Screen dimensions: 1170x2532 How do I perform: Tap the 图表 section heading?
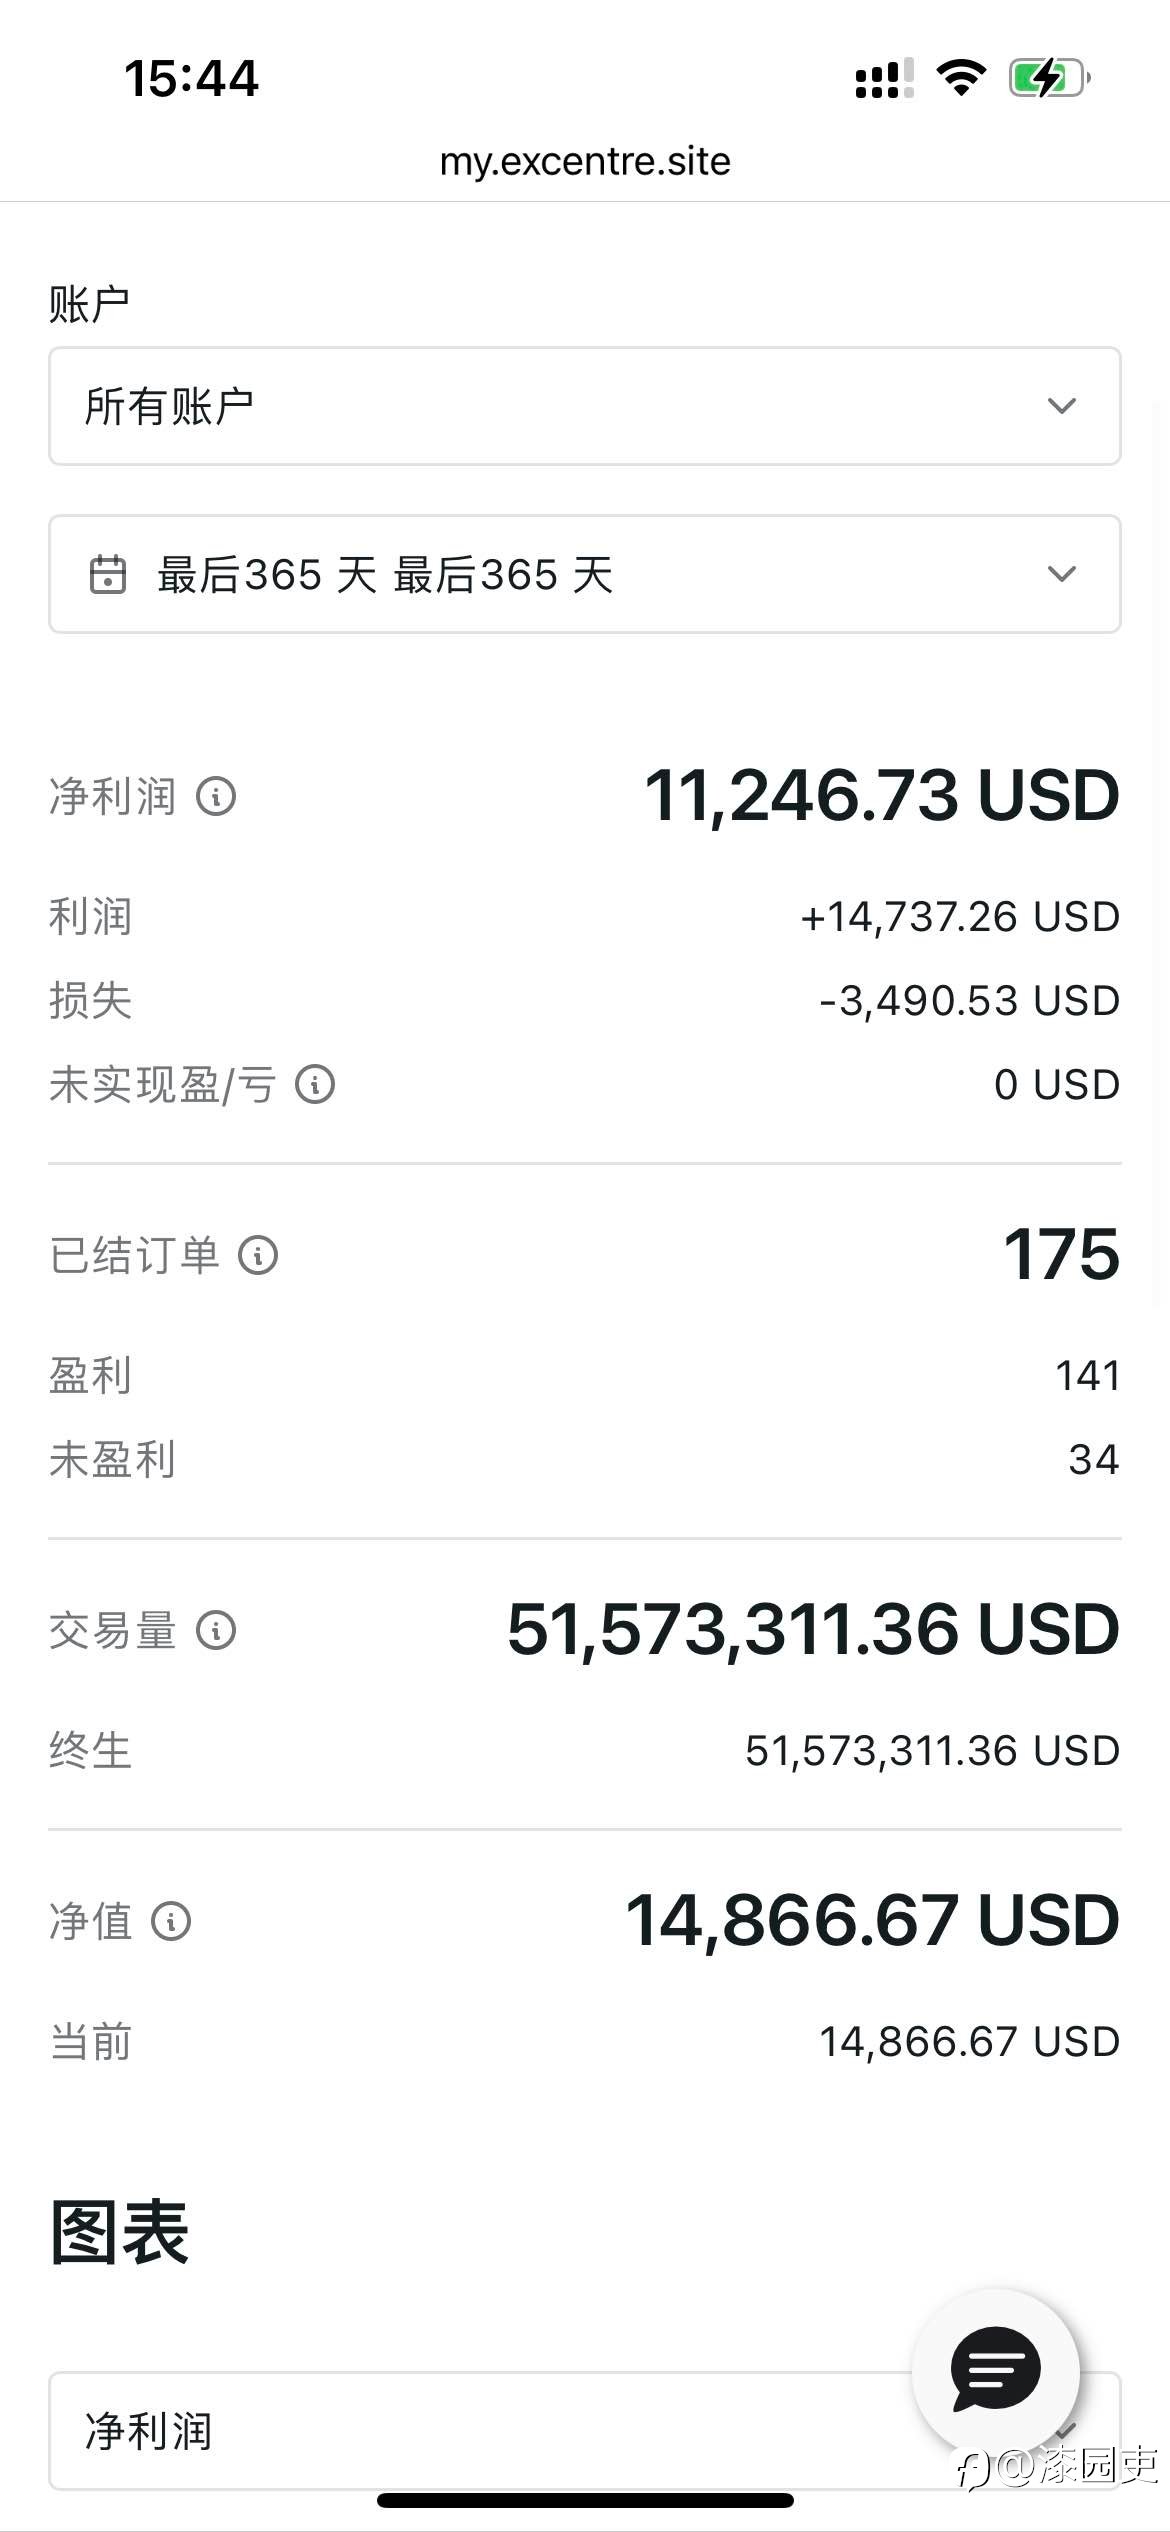click(119, 2232)
